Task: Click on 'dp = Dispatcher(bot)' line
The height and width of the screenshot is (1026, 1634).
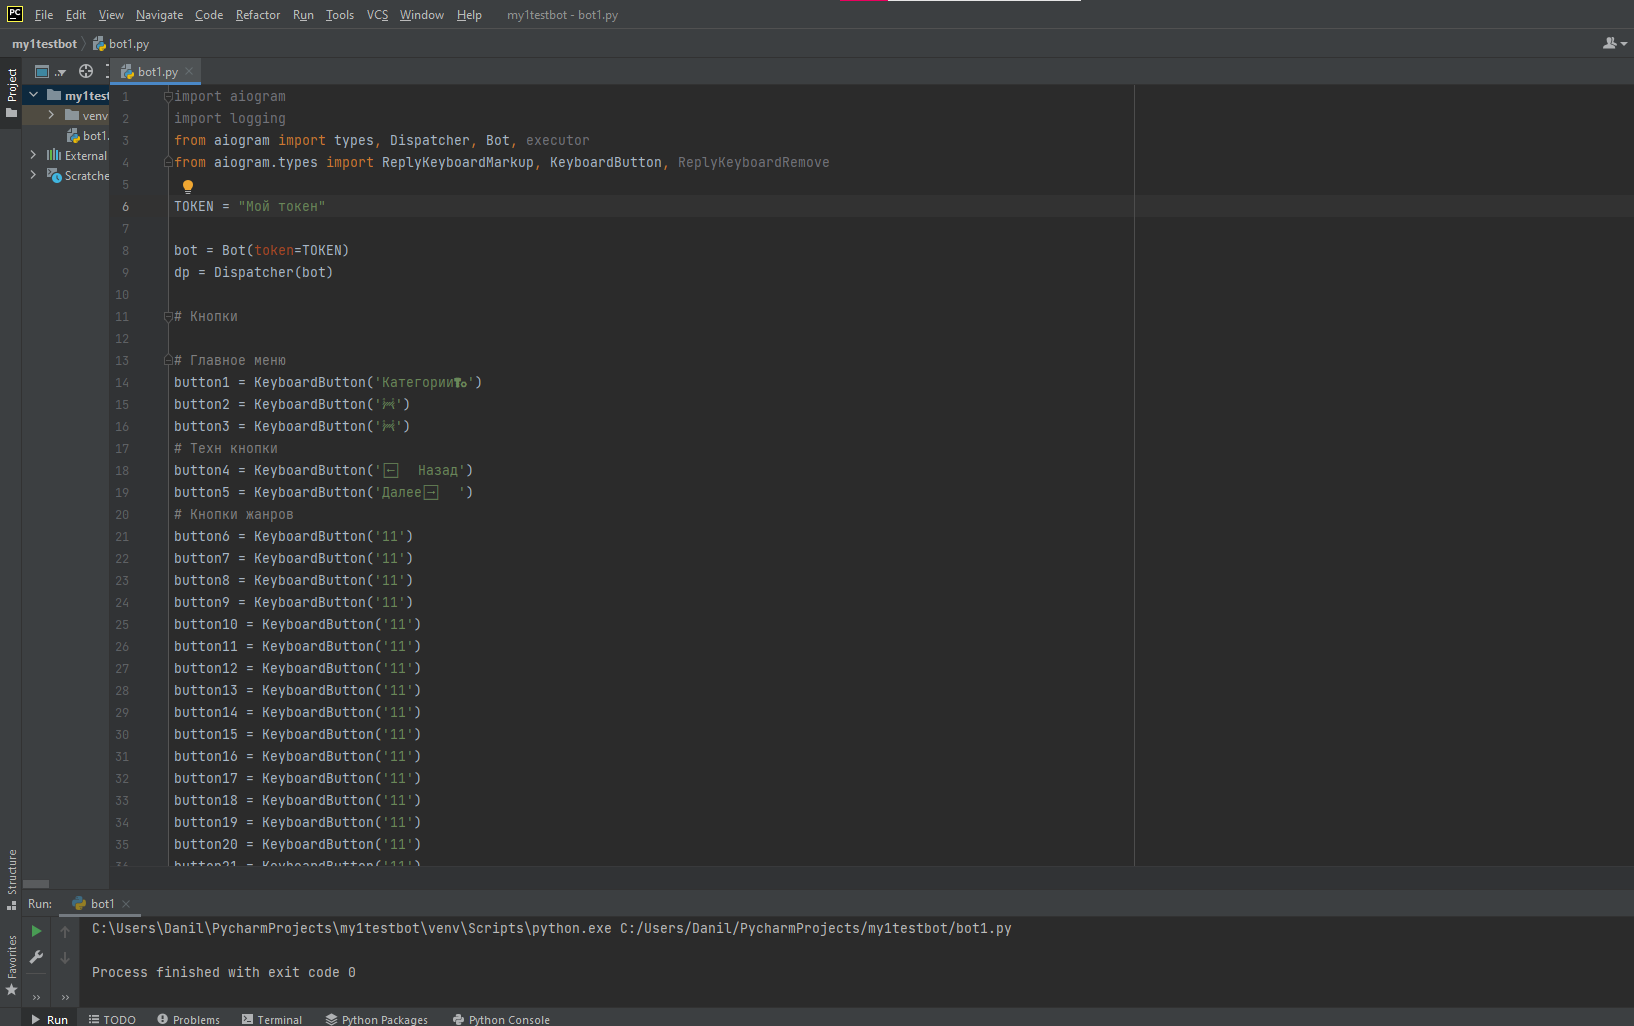Action: (253, 273)
